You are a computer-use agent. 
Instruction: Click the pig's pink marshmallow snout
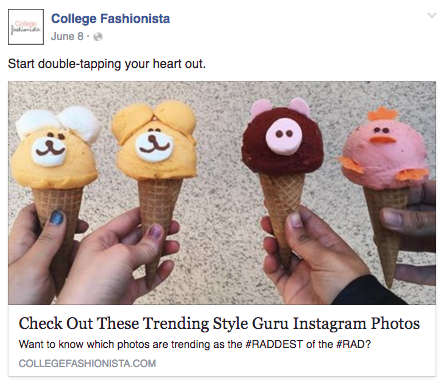tap(284, 136)
